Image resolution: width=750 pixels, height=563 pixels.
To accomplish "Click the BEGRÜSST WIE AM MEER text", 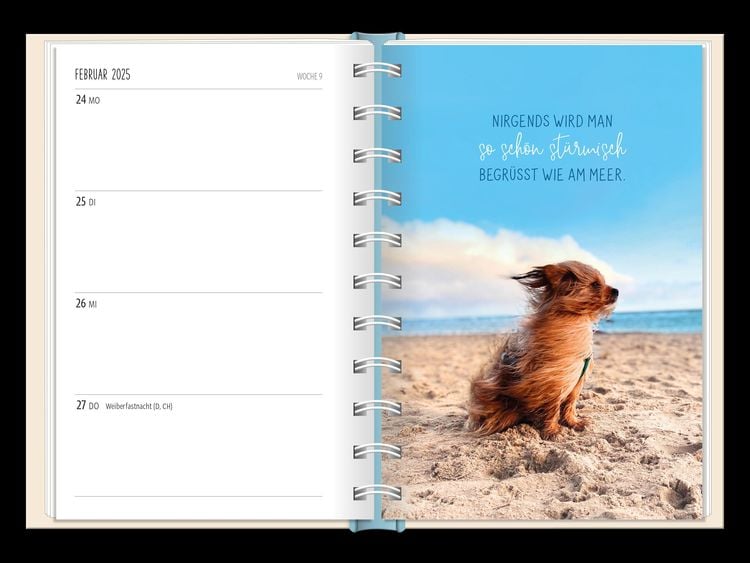I will [551, 176].
